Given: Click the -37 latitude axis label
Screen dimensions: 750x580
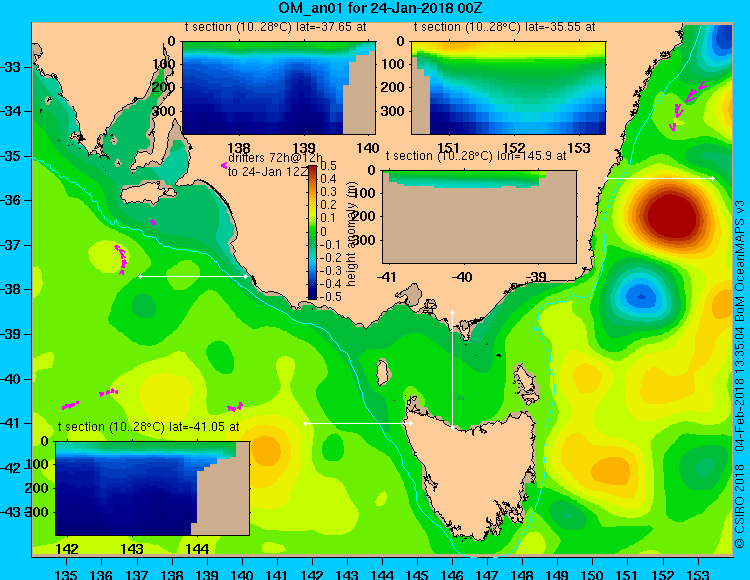Looking at the screenshot, I should pyautogui.click(x=11, y=245).
